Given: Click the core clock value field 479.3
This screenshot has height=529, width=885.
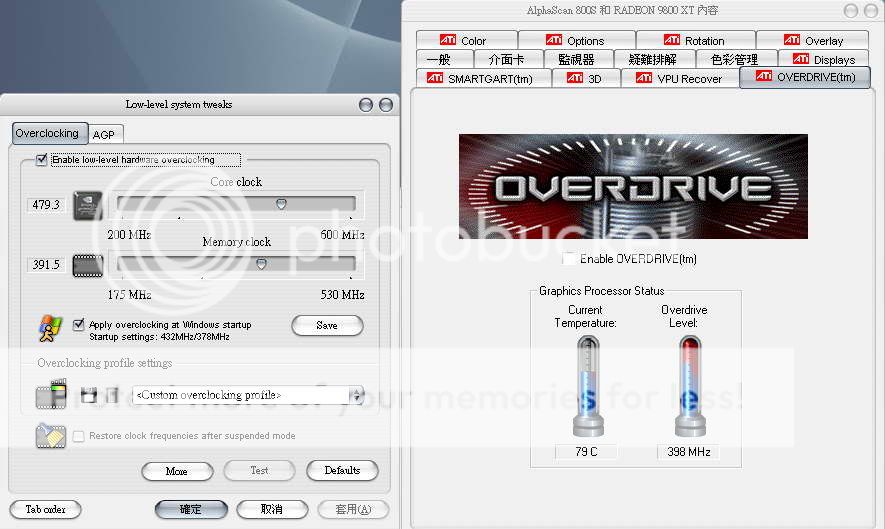Looking at the screenshot, I should (x=46, y=204).
